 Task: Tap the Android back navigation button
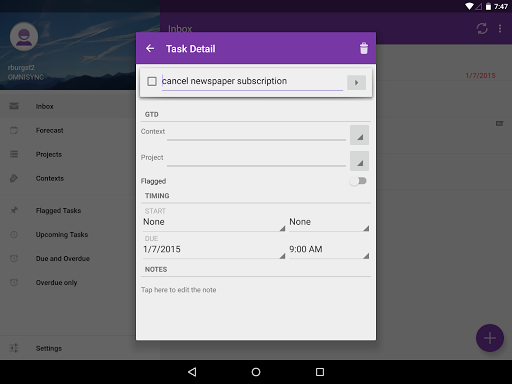pyautogui.click(x=192, y=372)
